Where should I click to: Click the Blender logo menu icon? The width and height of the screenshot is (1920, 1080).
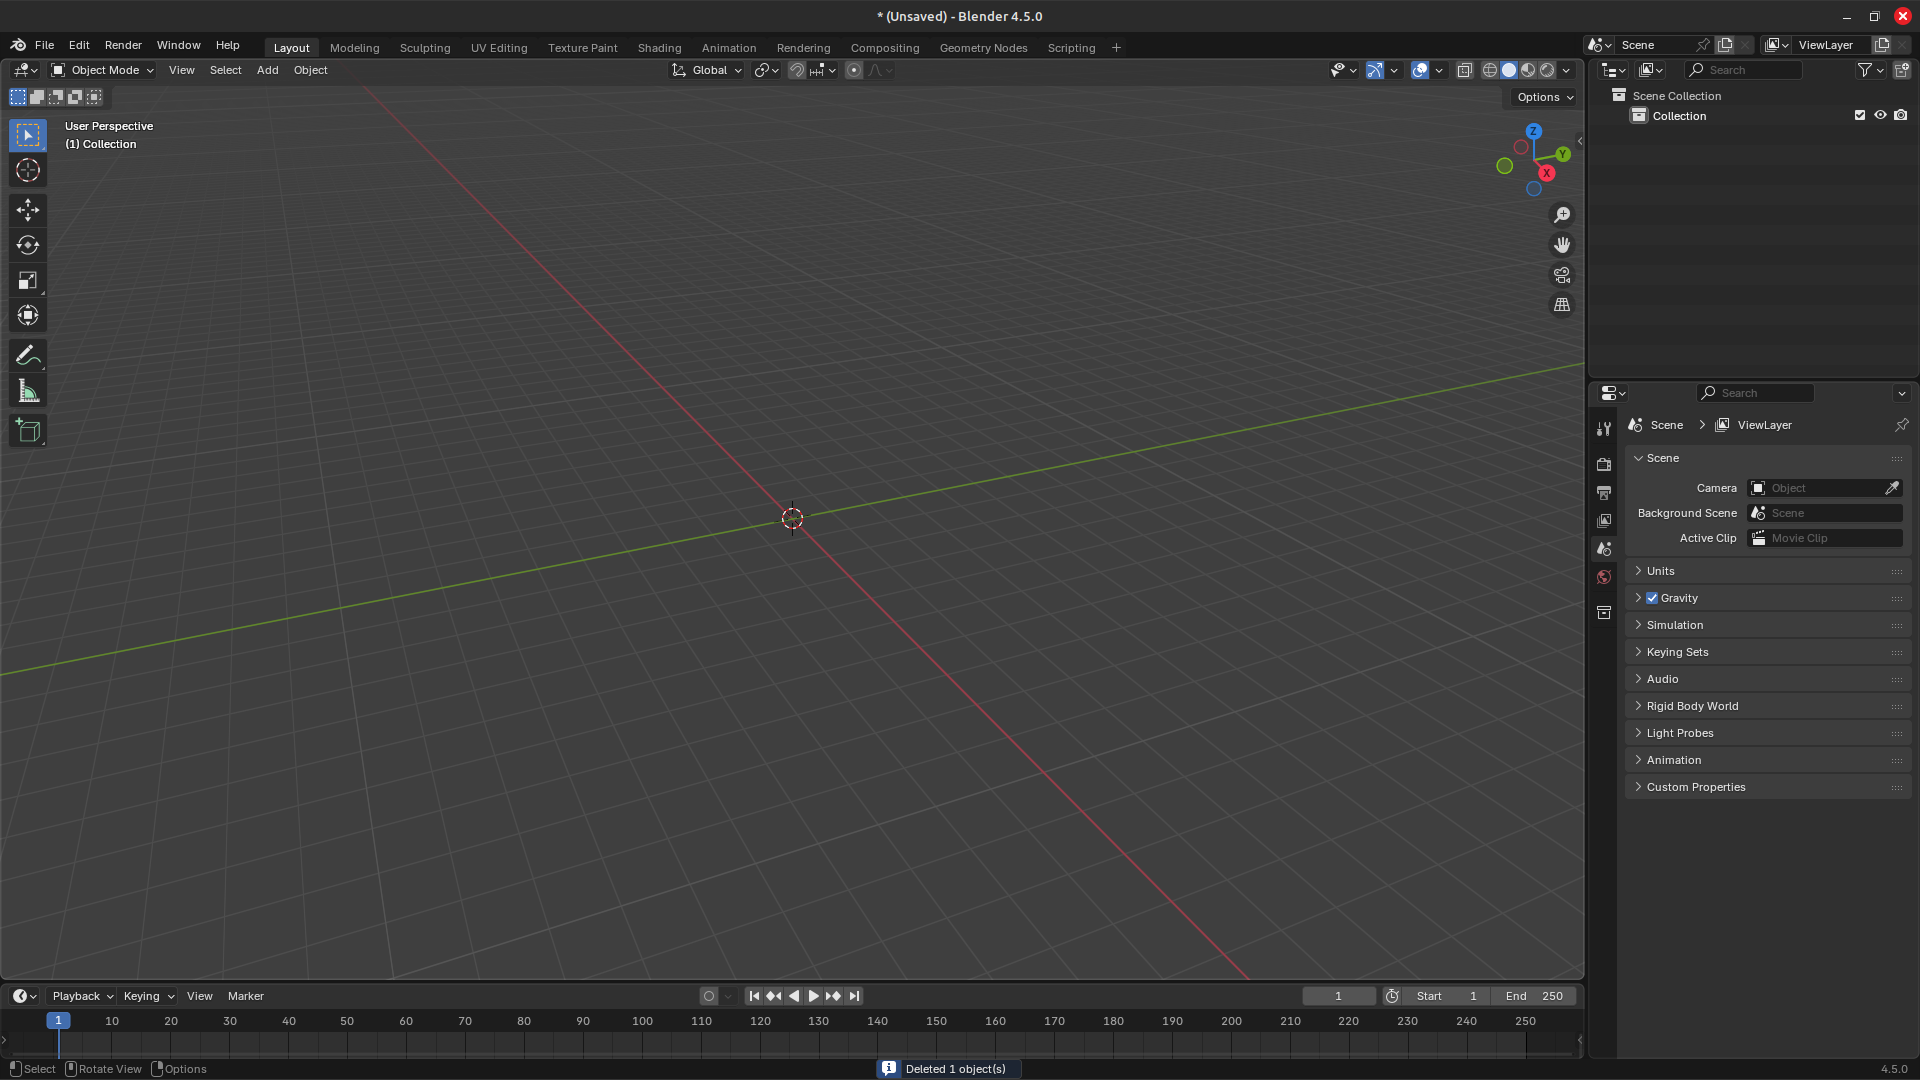click(x=18, y=45)
